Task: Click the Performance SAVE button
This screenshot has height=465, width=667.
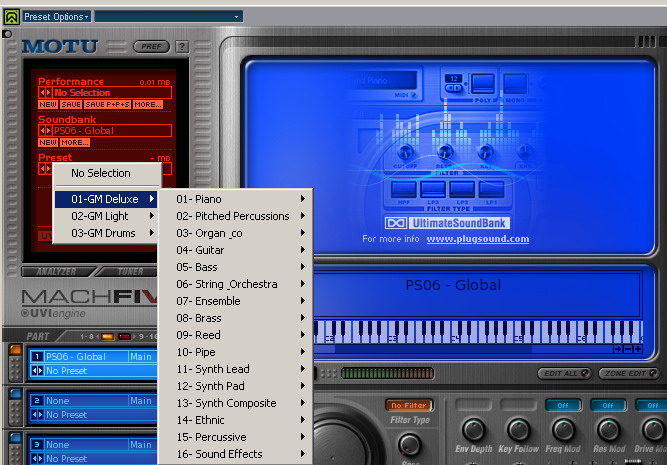Action: (71, 104)
